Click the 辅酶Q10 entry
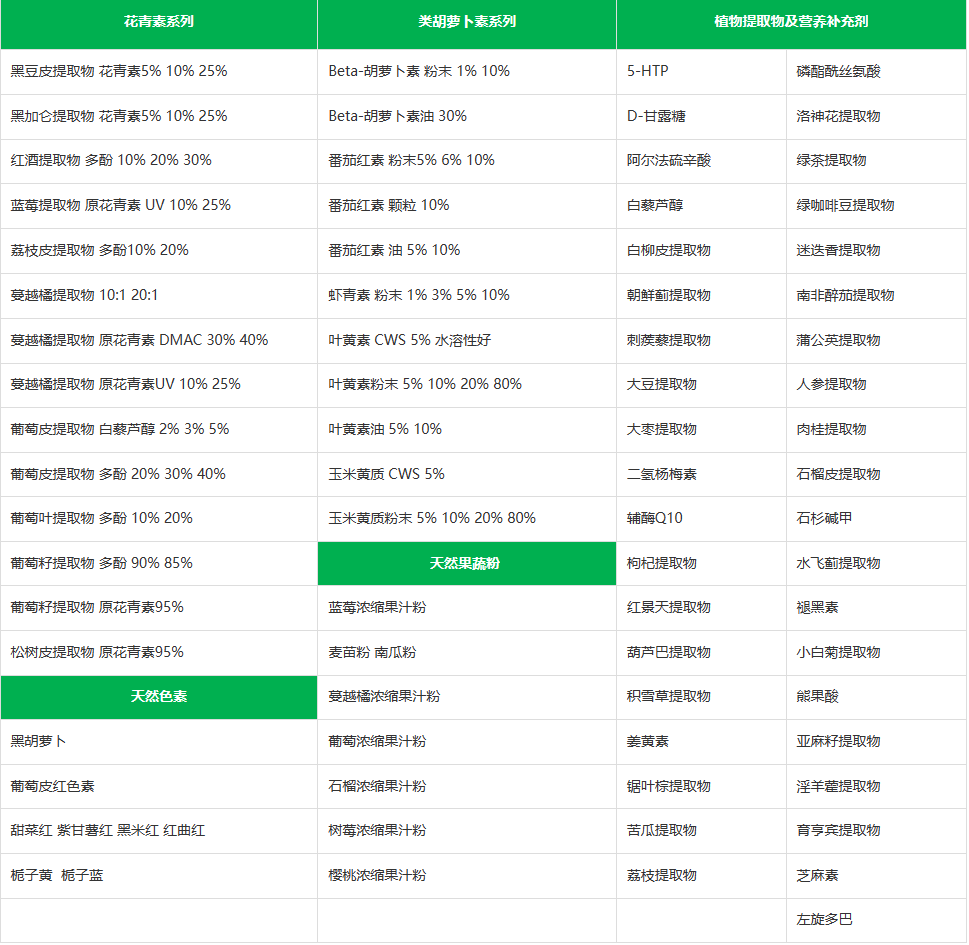This screenshot has height=945, width=969. (x=655, y=519)
